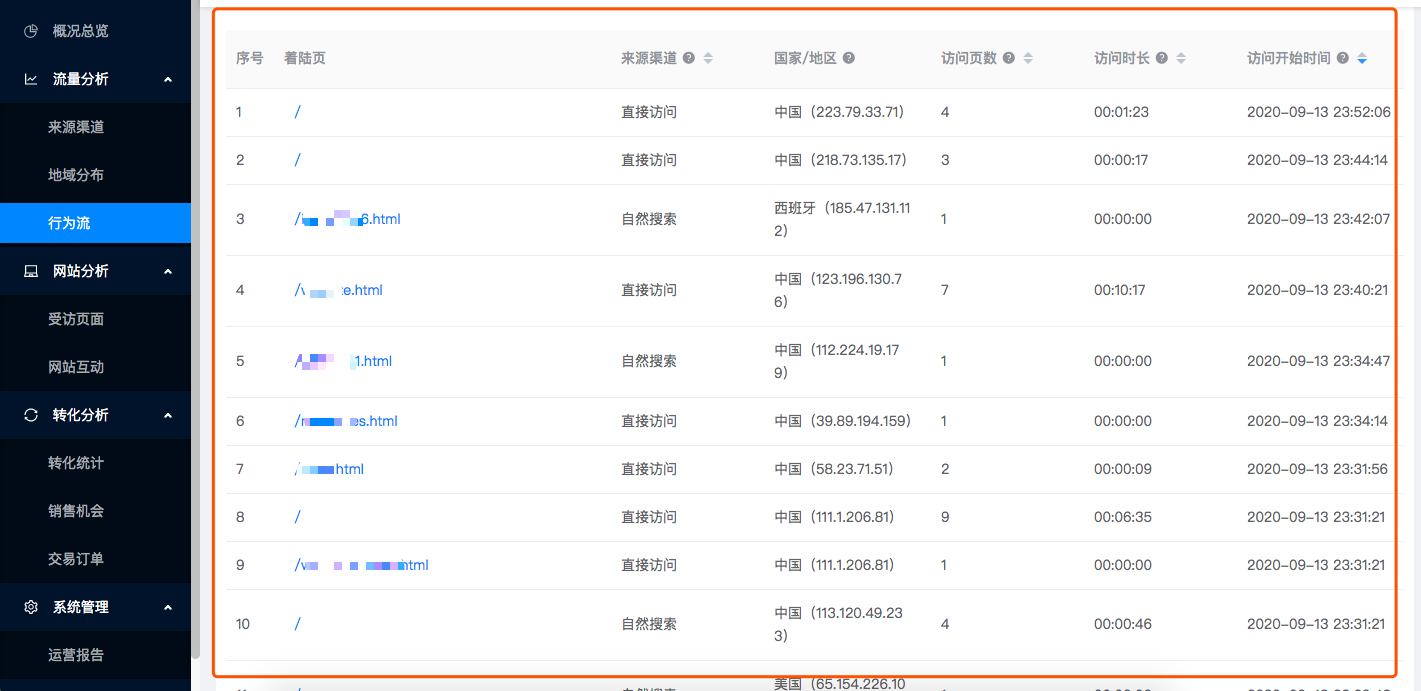The width and height of the screenshot is (1421, 691).
Task: Open landing page link in row 1
Action: [x=298, y=112]
